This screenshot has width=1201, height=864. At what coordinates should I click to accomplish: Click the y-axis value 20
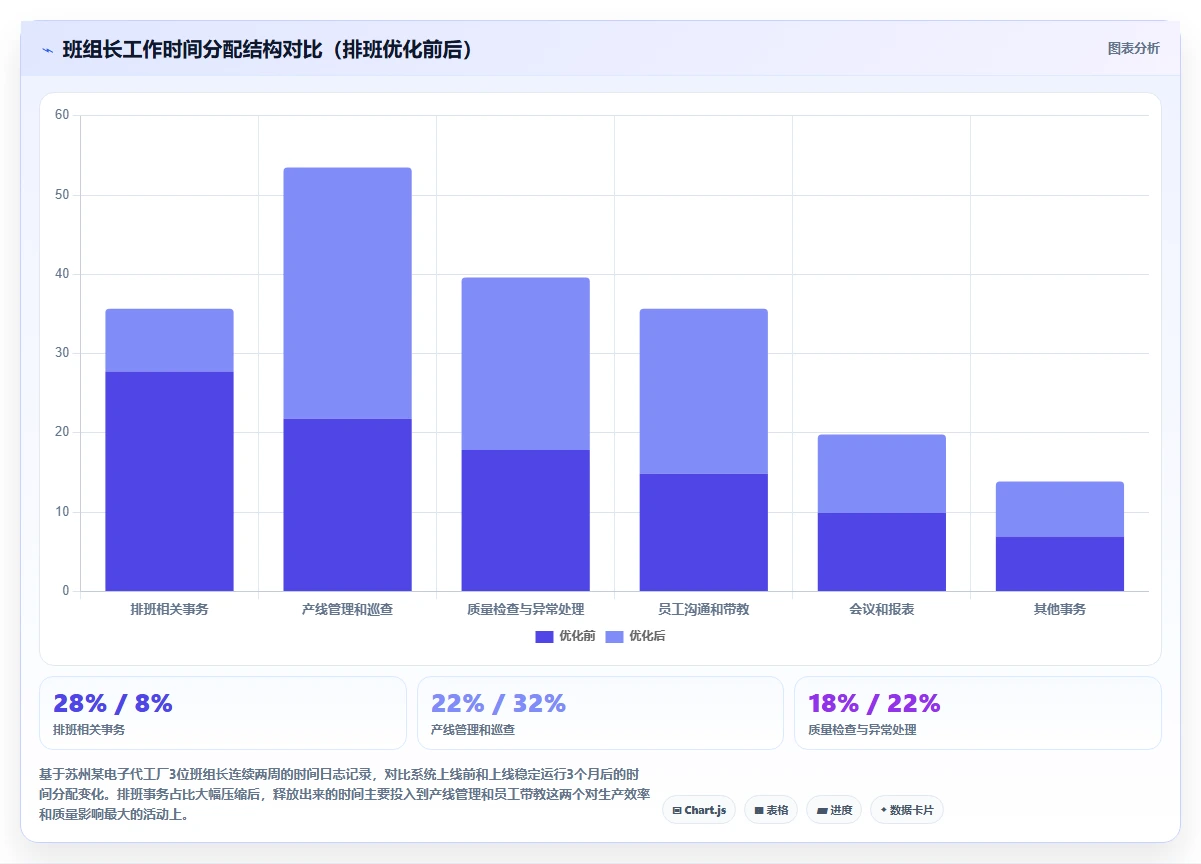pos(62,432)
